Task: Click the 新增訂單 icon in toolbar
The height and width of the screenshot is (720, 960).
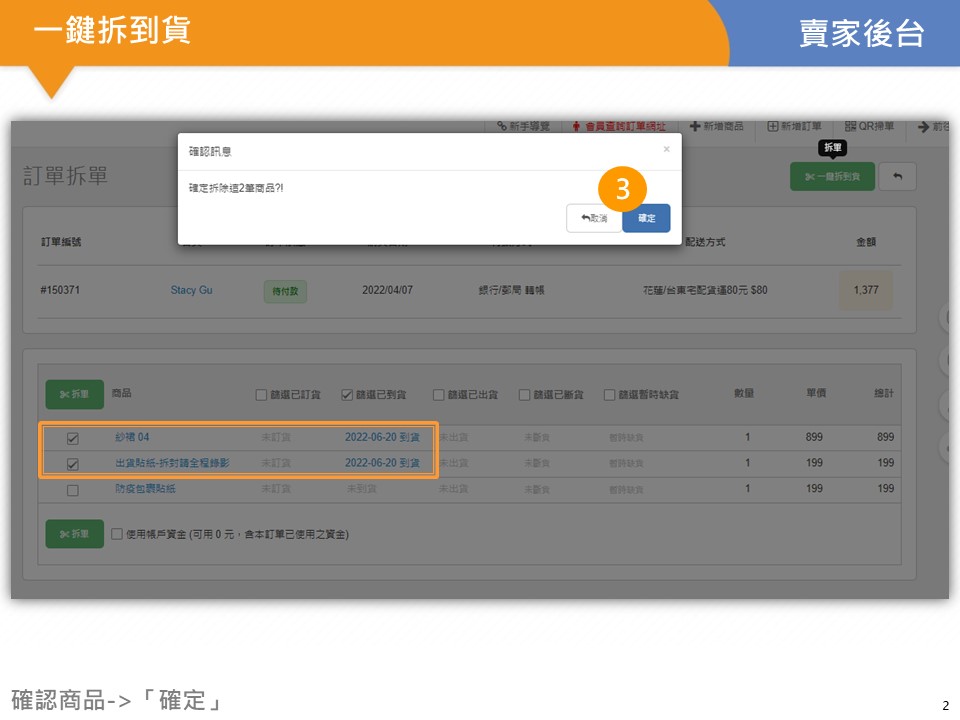Action: (x=773, y=127)
